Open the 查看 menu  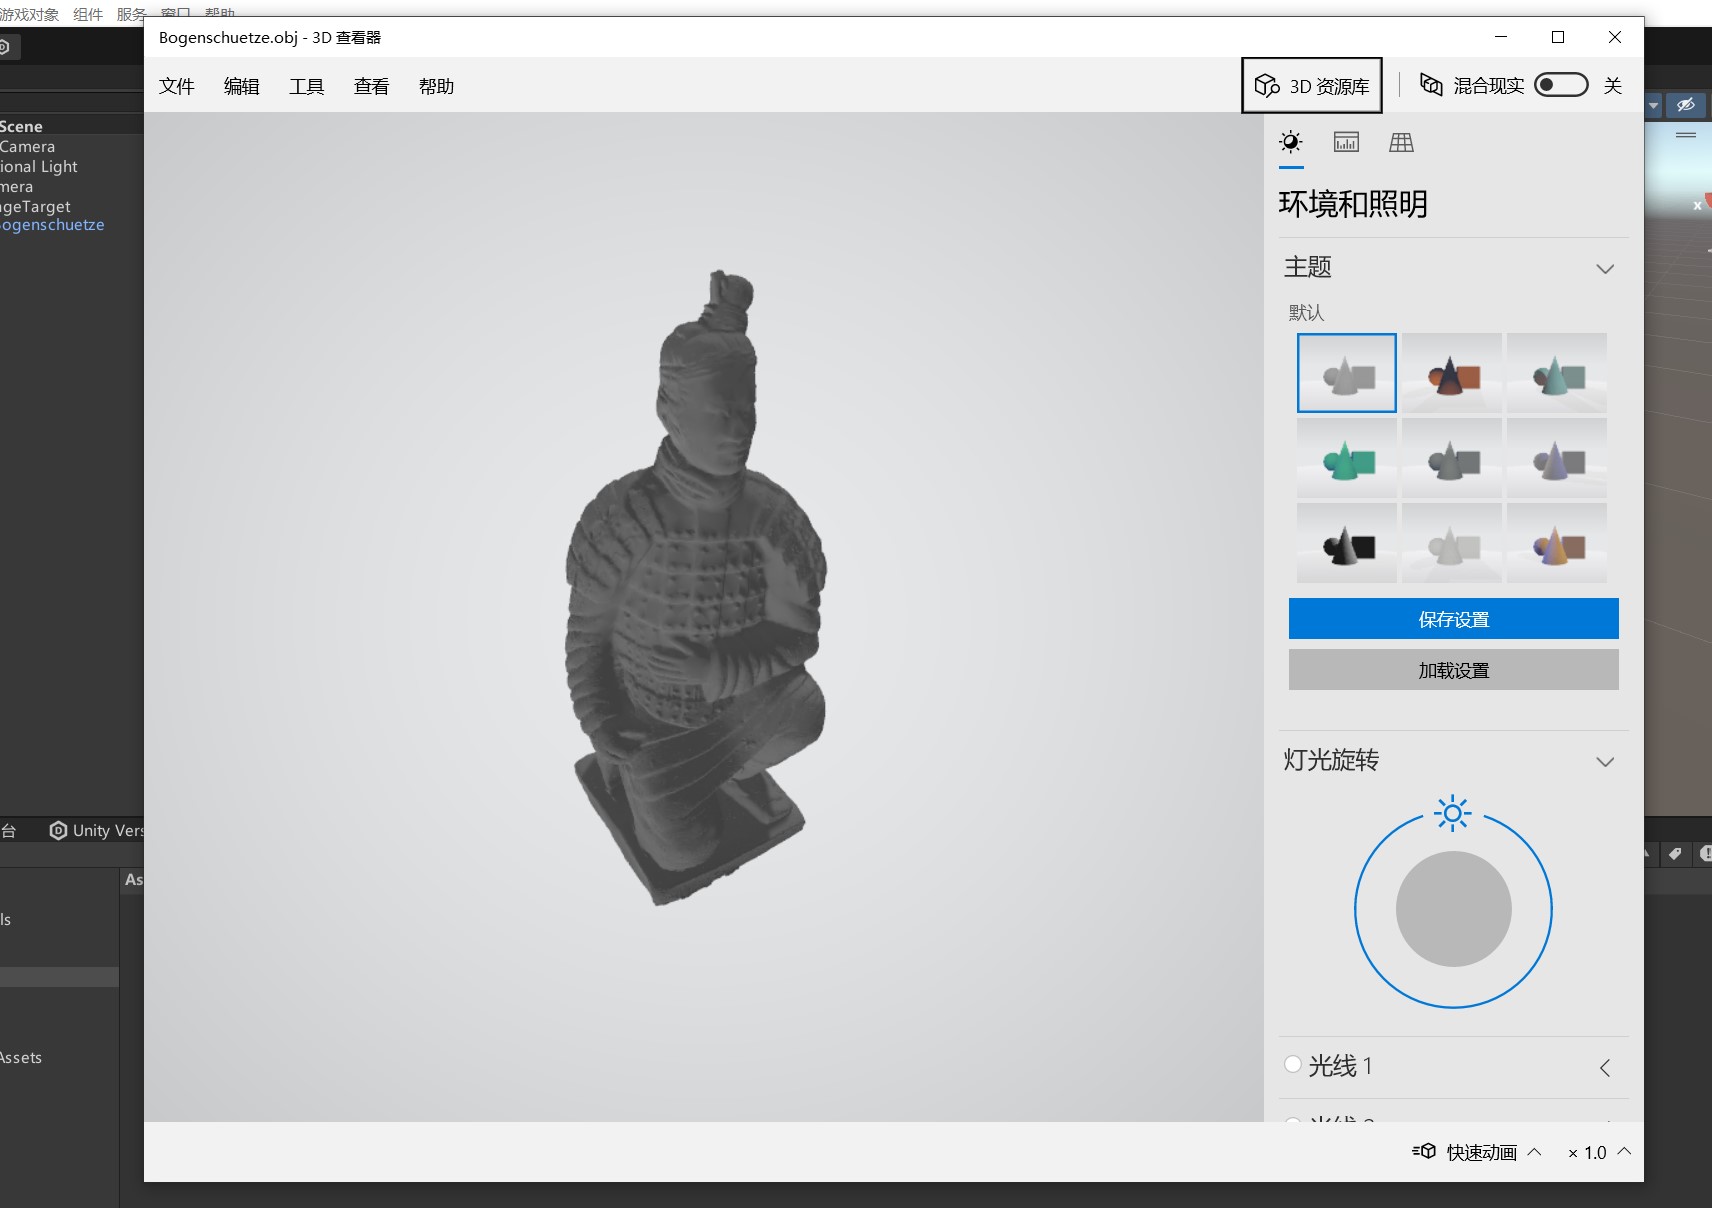pos(371,86)
